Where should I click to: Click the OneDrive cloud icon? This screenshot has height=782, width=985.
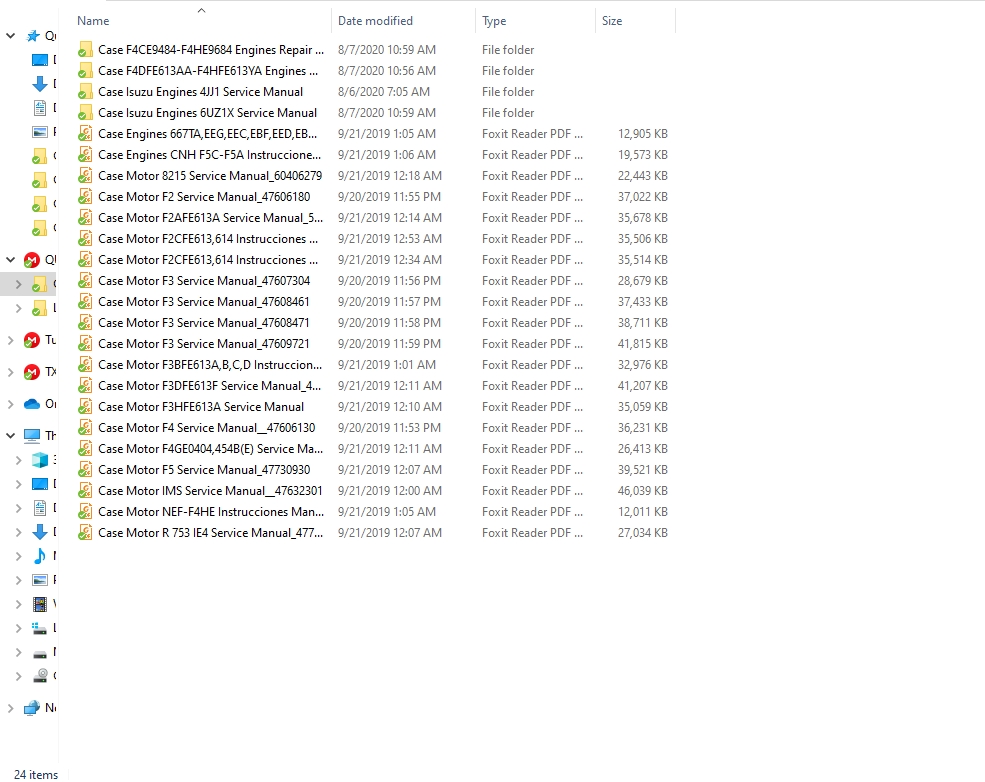[x=32, y=404]
